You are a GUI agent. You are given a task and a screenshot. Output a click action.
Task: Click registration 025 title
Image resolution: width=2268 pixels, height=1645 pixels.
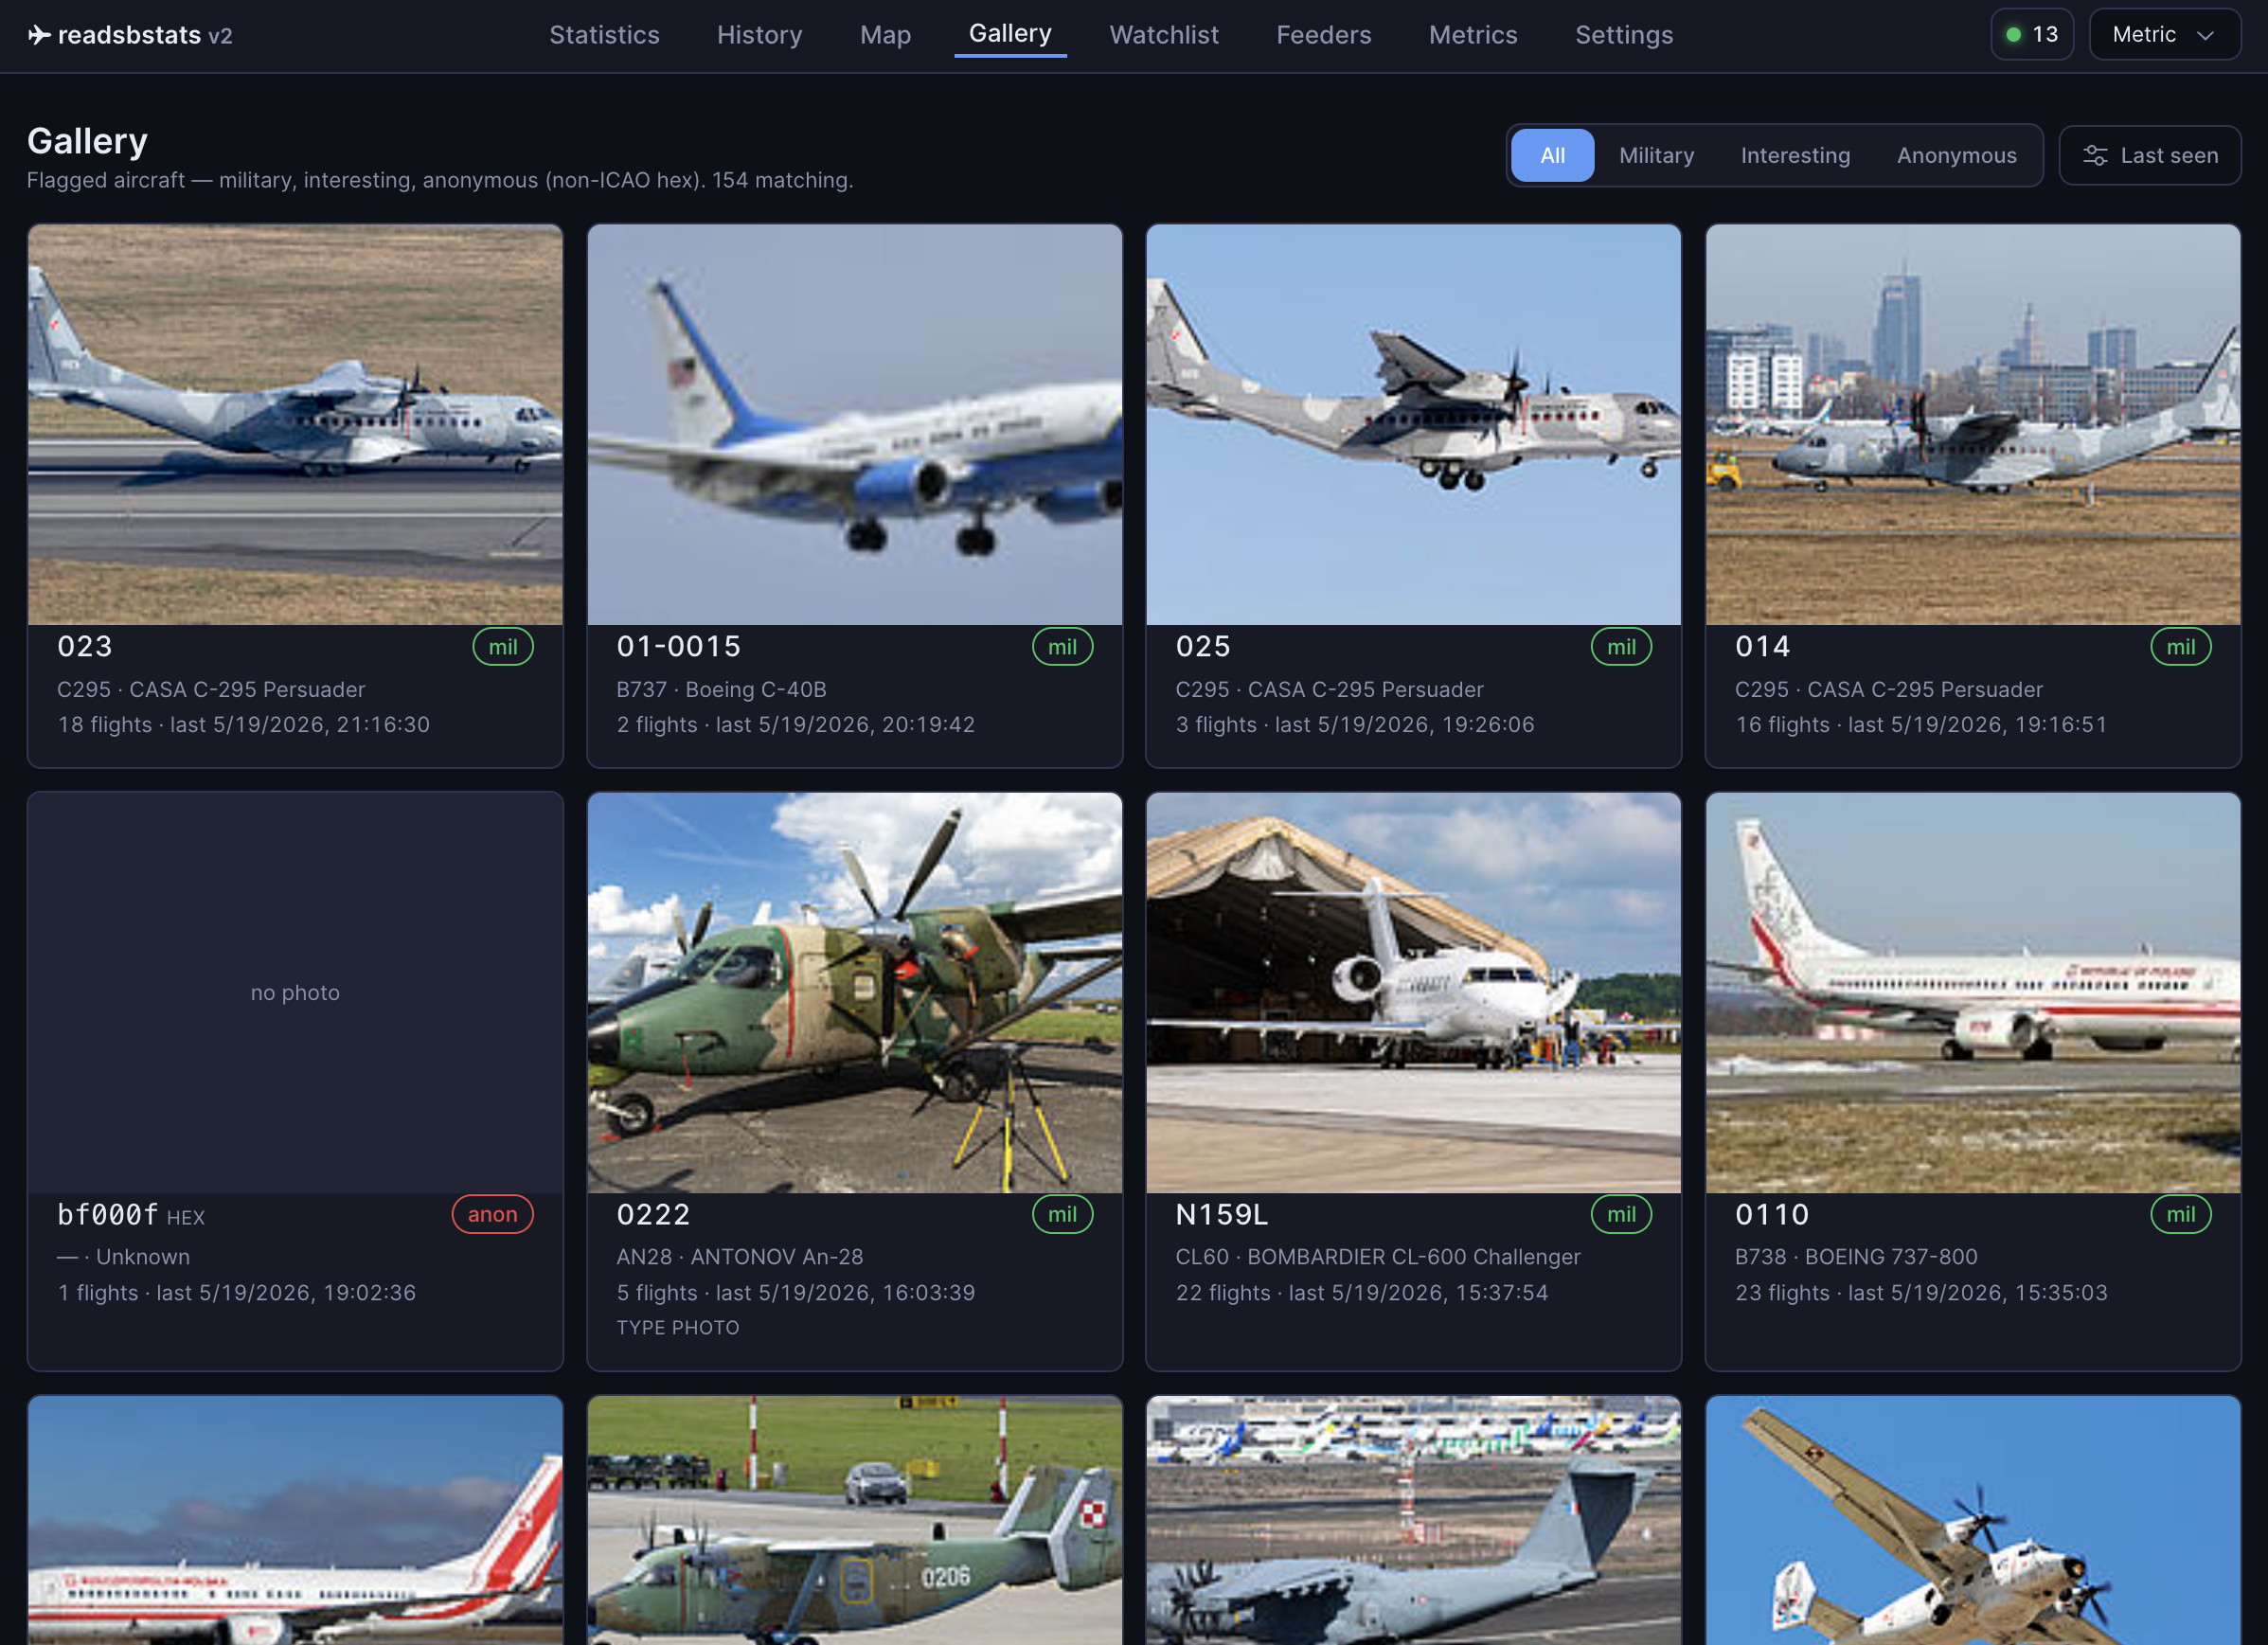point(1203,647)
